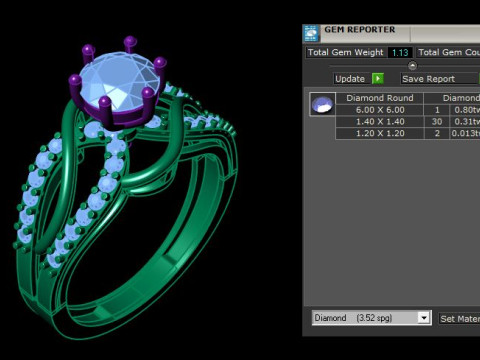Click the 0.013 carat weight cell
480x360 pixels.
(x=465, y=133)
